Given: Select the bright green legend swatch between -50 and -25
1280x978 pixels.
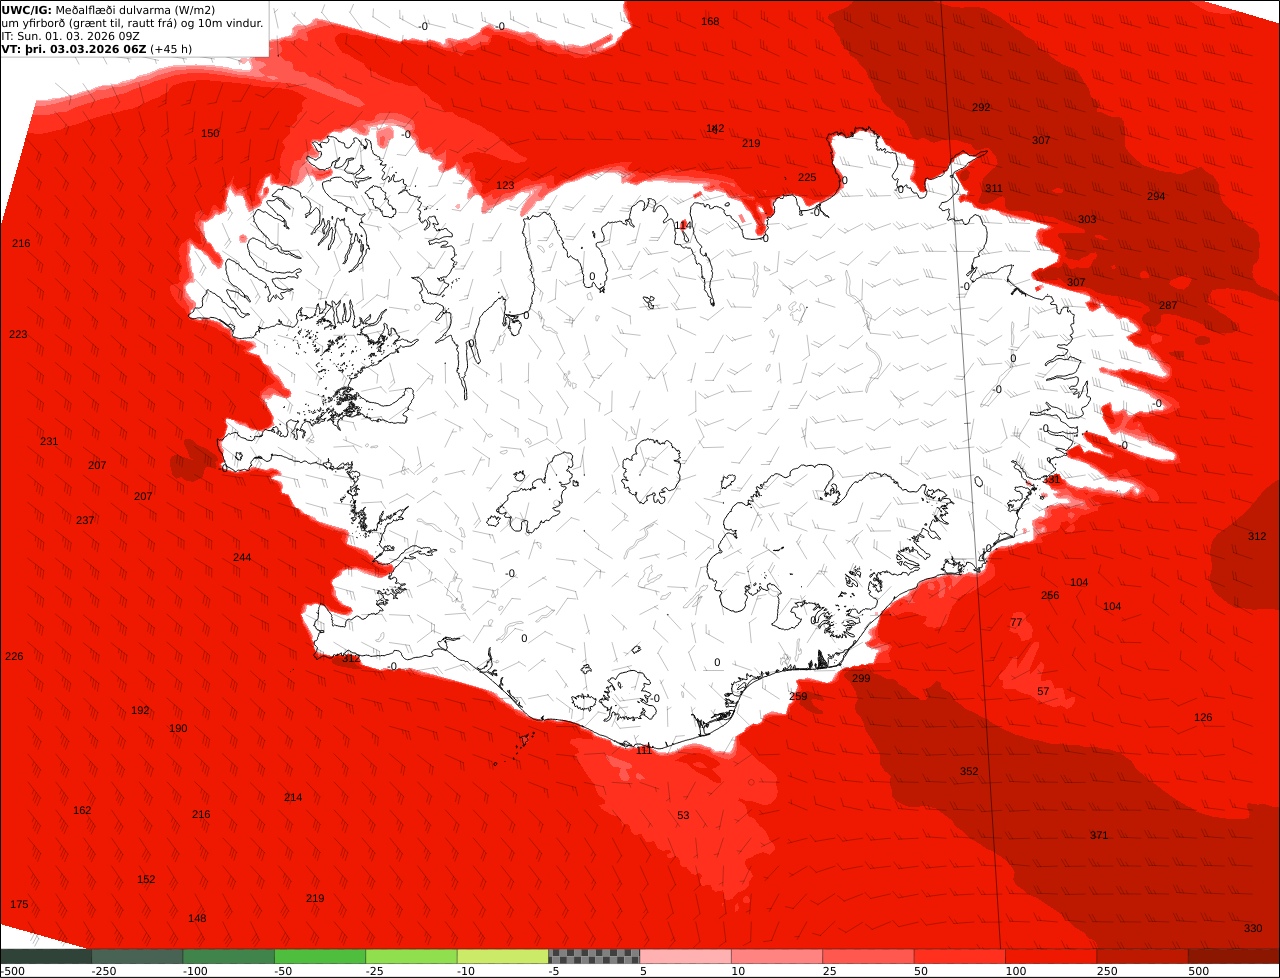Looking at the screenshot, I should pos(320,956).
